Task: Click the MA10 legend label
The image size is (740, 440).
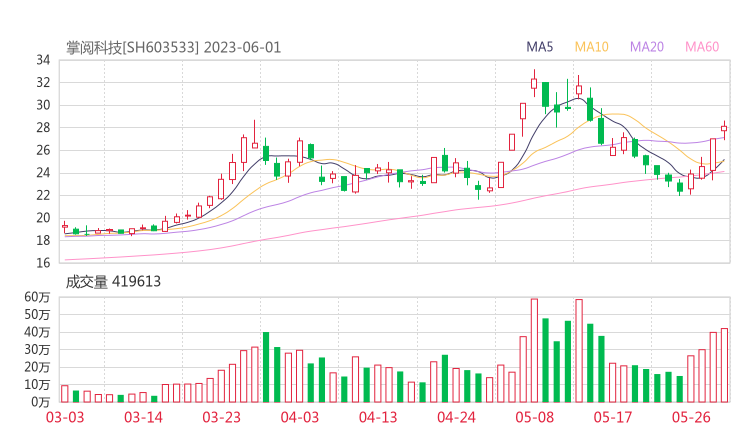Action: (591, 47)
